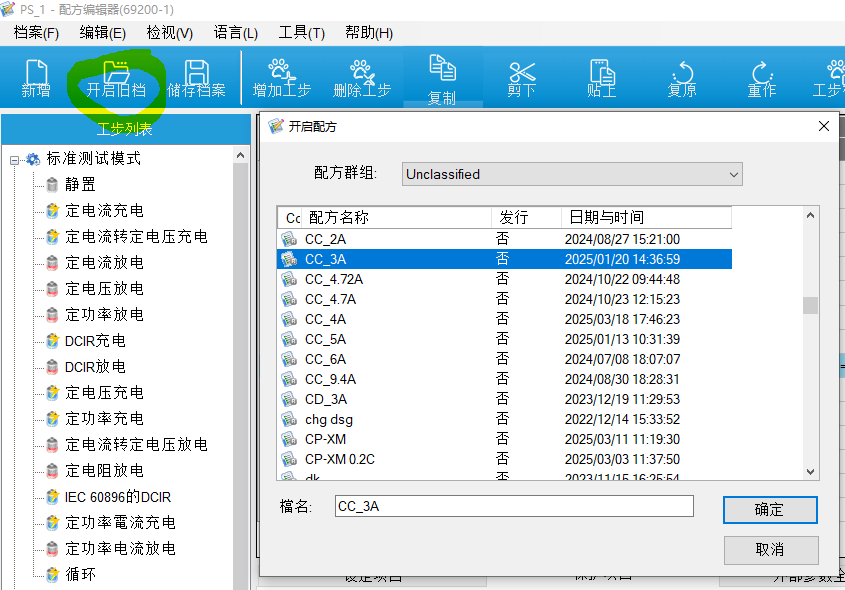Image resolution: width=845 pixels, height=590 pixels.
Task: Sort by 发行 column header
Action: (x=526, y=217)
